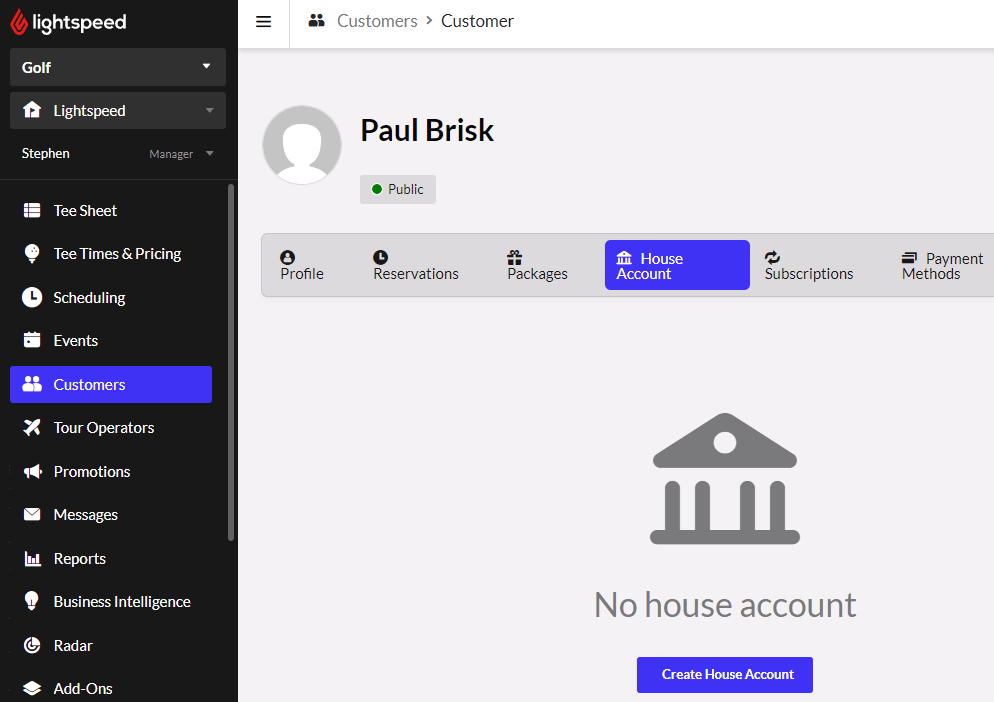Open Events in sidebar
This screenshot has width=994, height=702.
click(x=111, y=341)
